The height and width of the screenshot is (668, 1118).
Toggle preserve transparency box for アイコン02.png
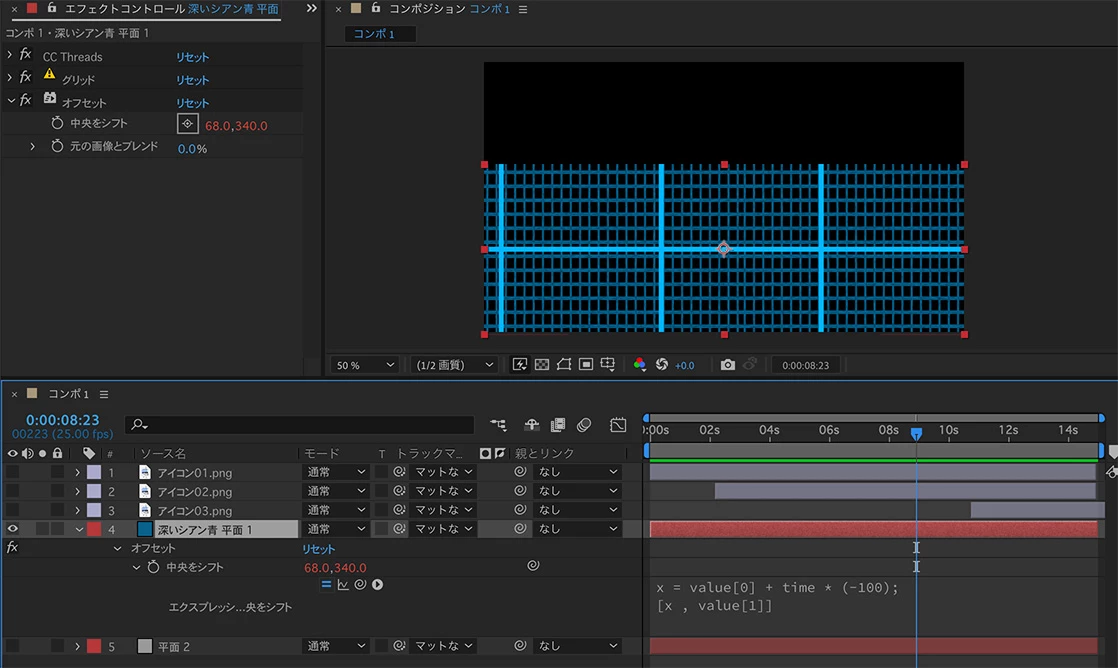point(381,491)
